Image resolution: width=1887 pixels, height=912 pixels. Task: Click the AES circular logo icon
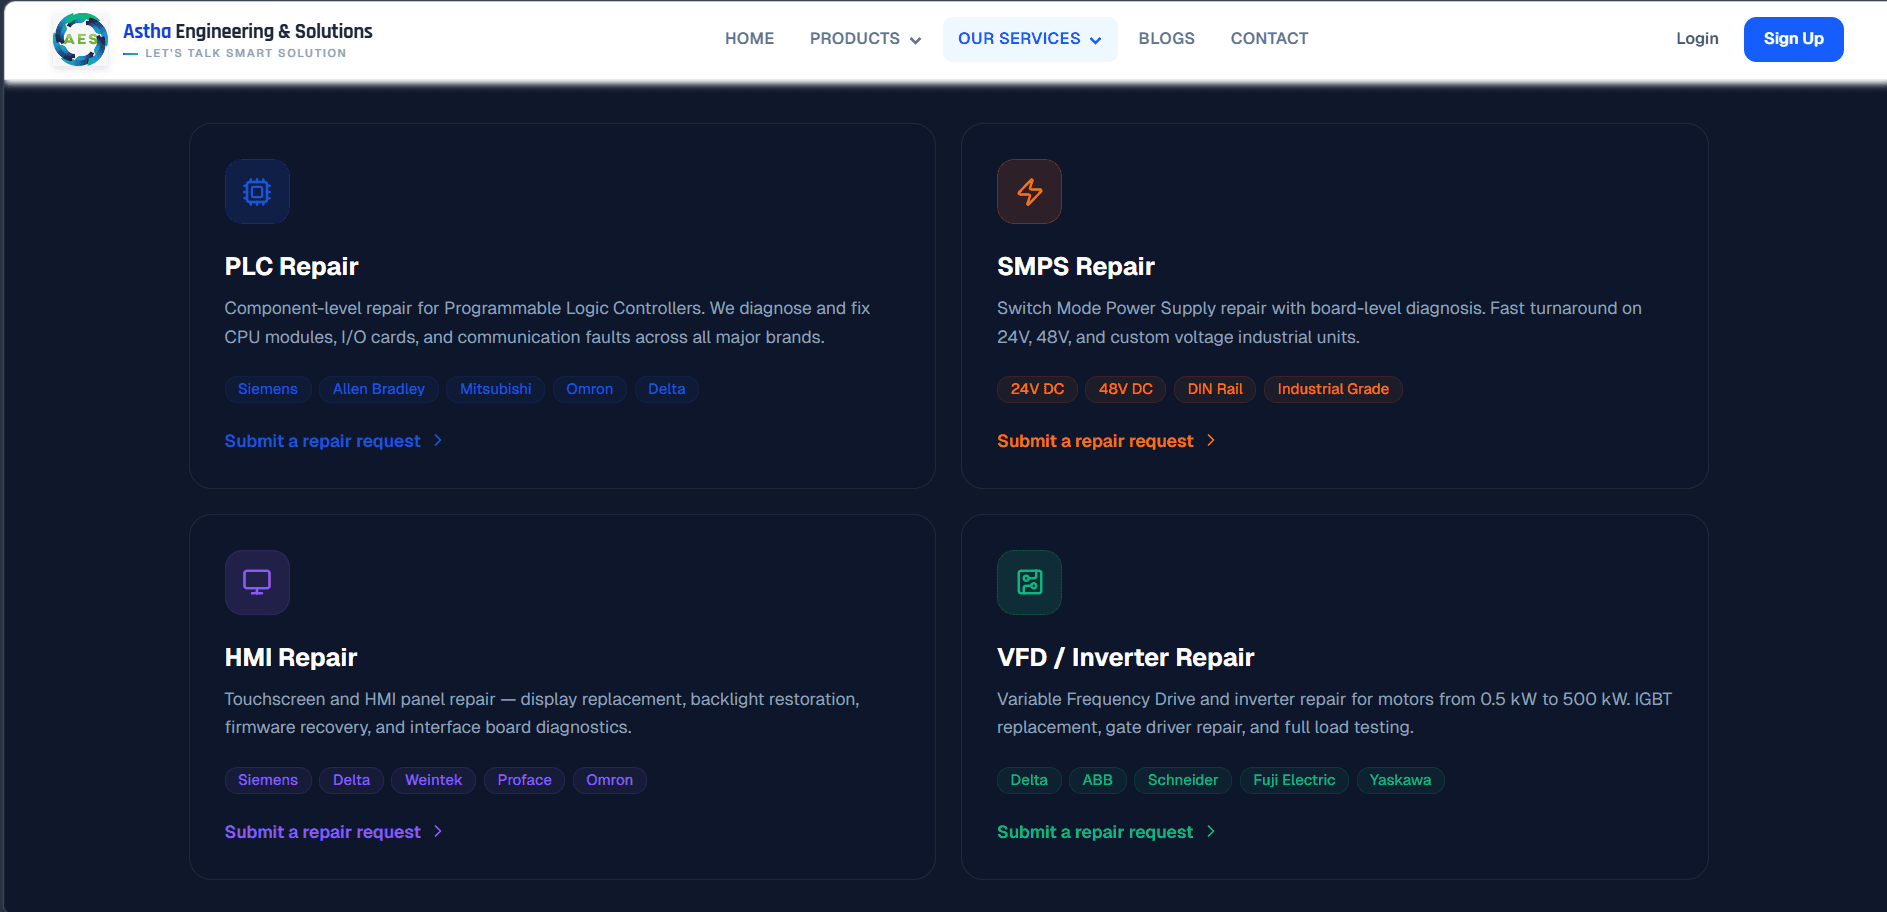pyautogui.click(x=80, y=40)
